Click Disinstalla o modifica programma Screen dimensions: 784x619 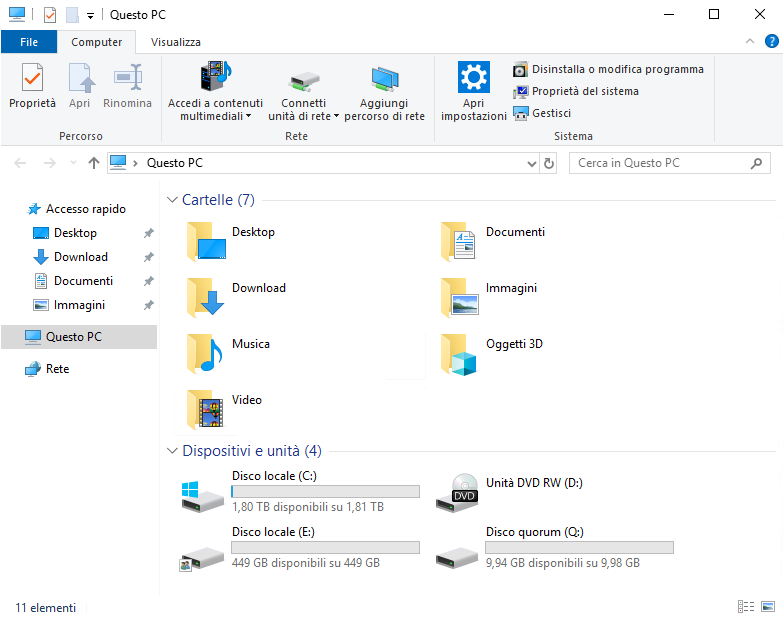(x=608, y=69)
